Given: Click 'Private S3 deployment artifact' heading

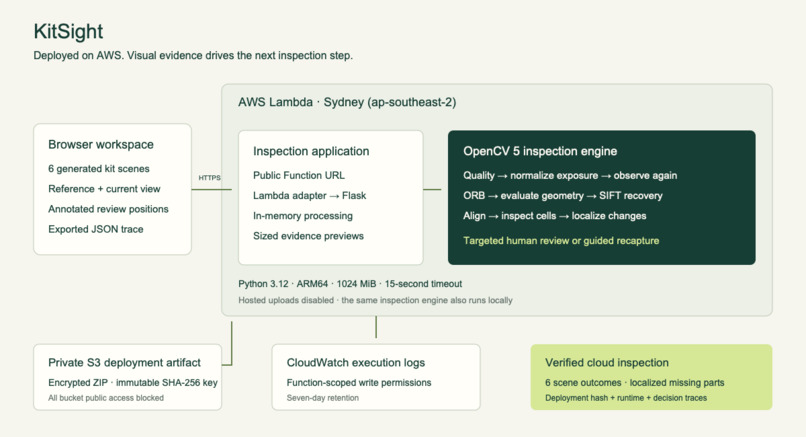Looking at the screenshot, I should tap(124, 362).
